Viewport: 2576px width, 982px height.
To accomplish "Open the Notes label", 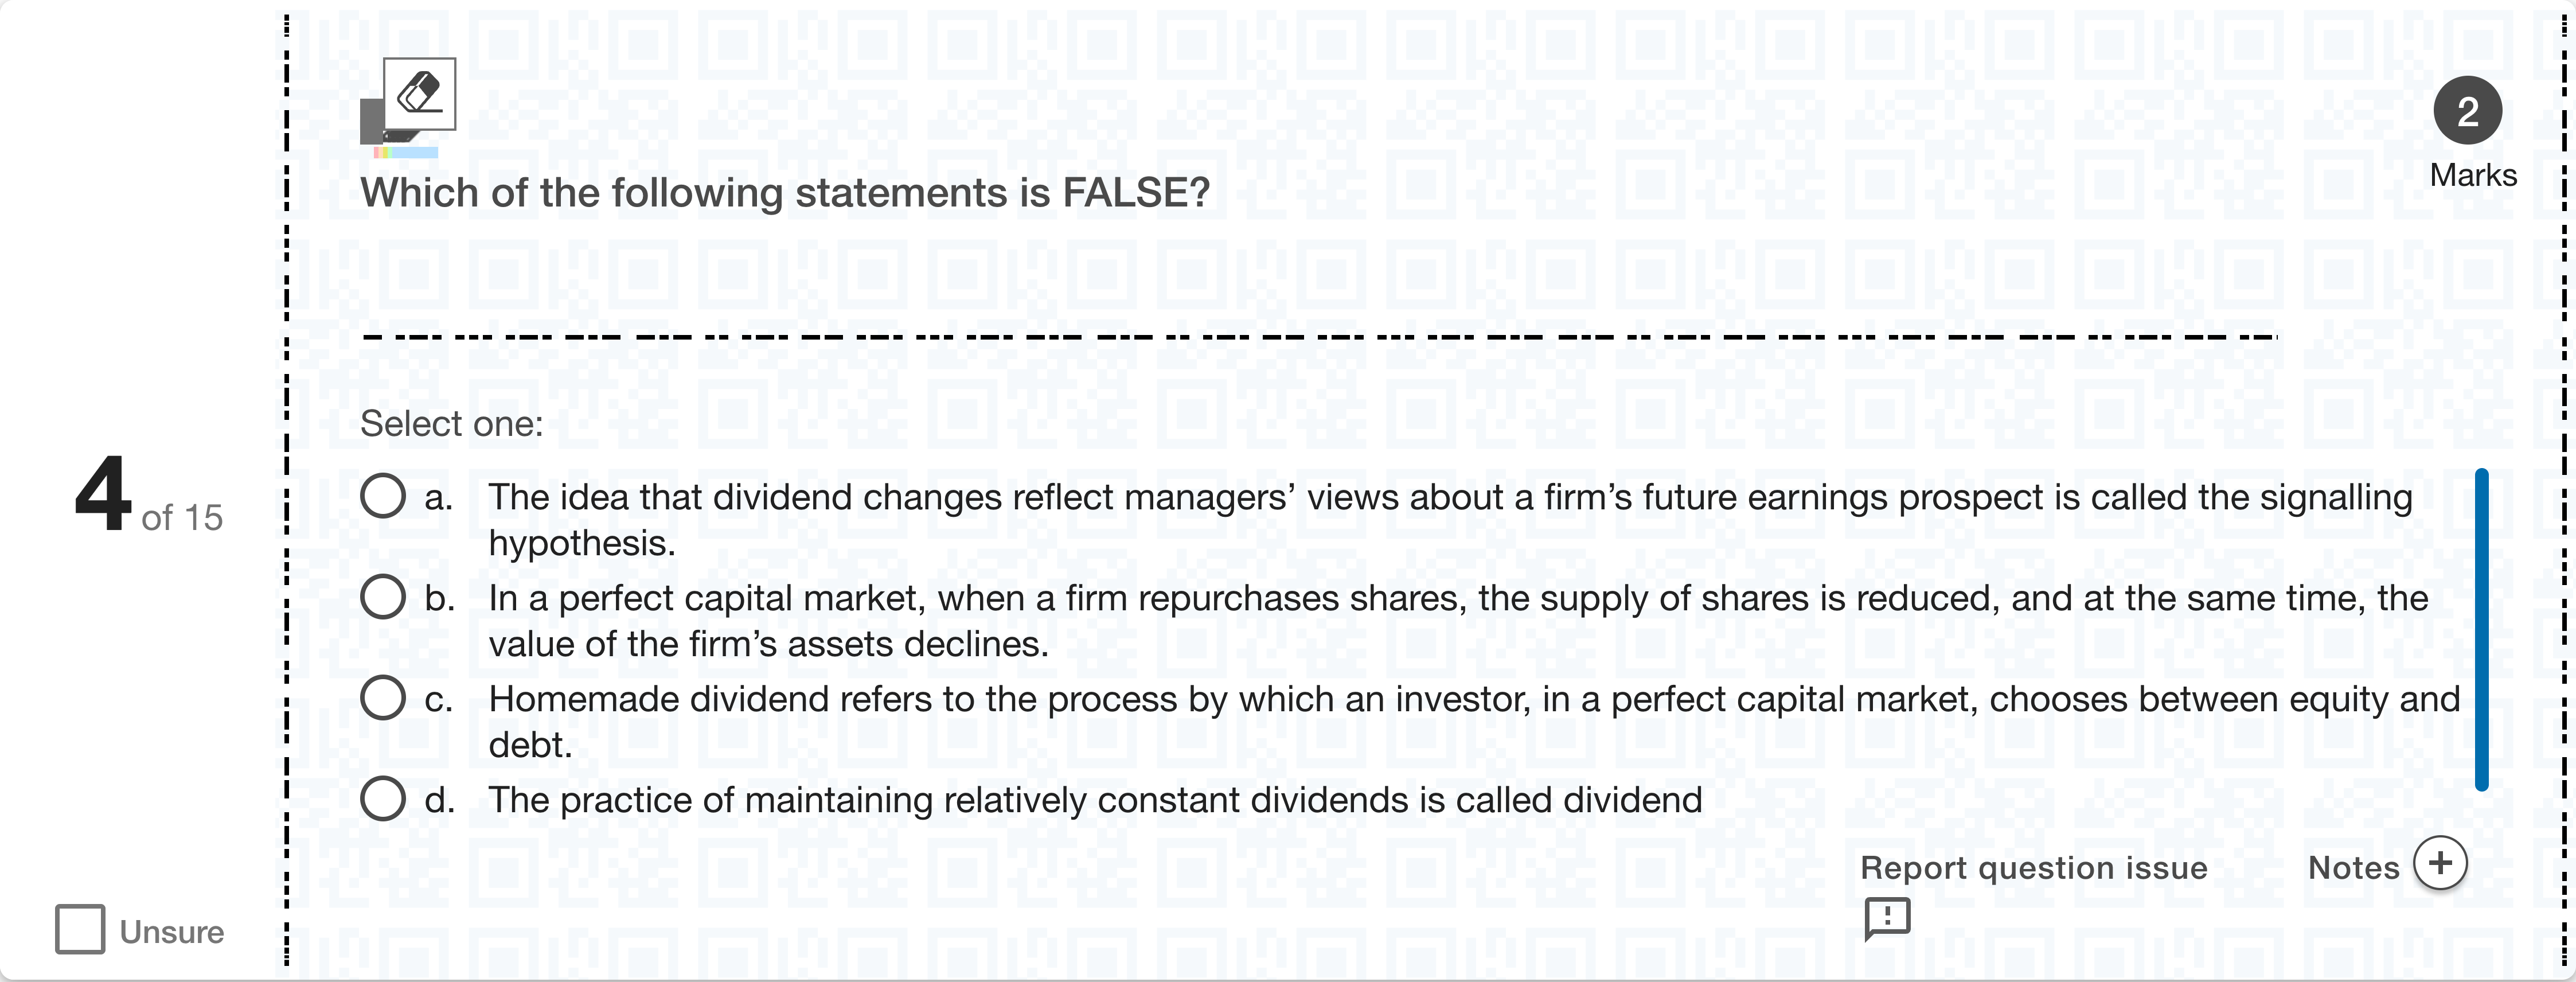I will tap(2353, 868).
